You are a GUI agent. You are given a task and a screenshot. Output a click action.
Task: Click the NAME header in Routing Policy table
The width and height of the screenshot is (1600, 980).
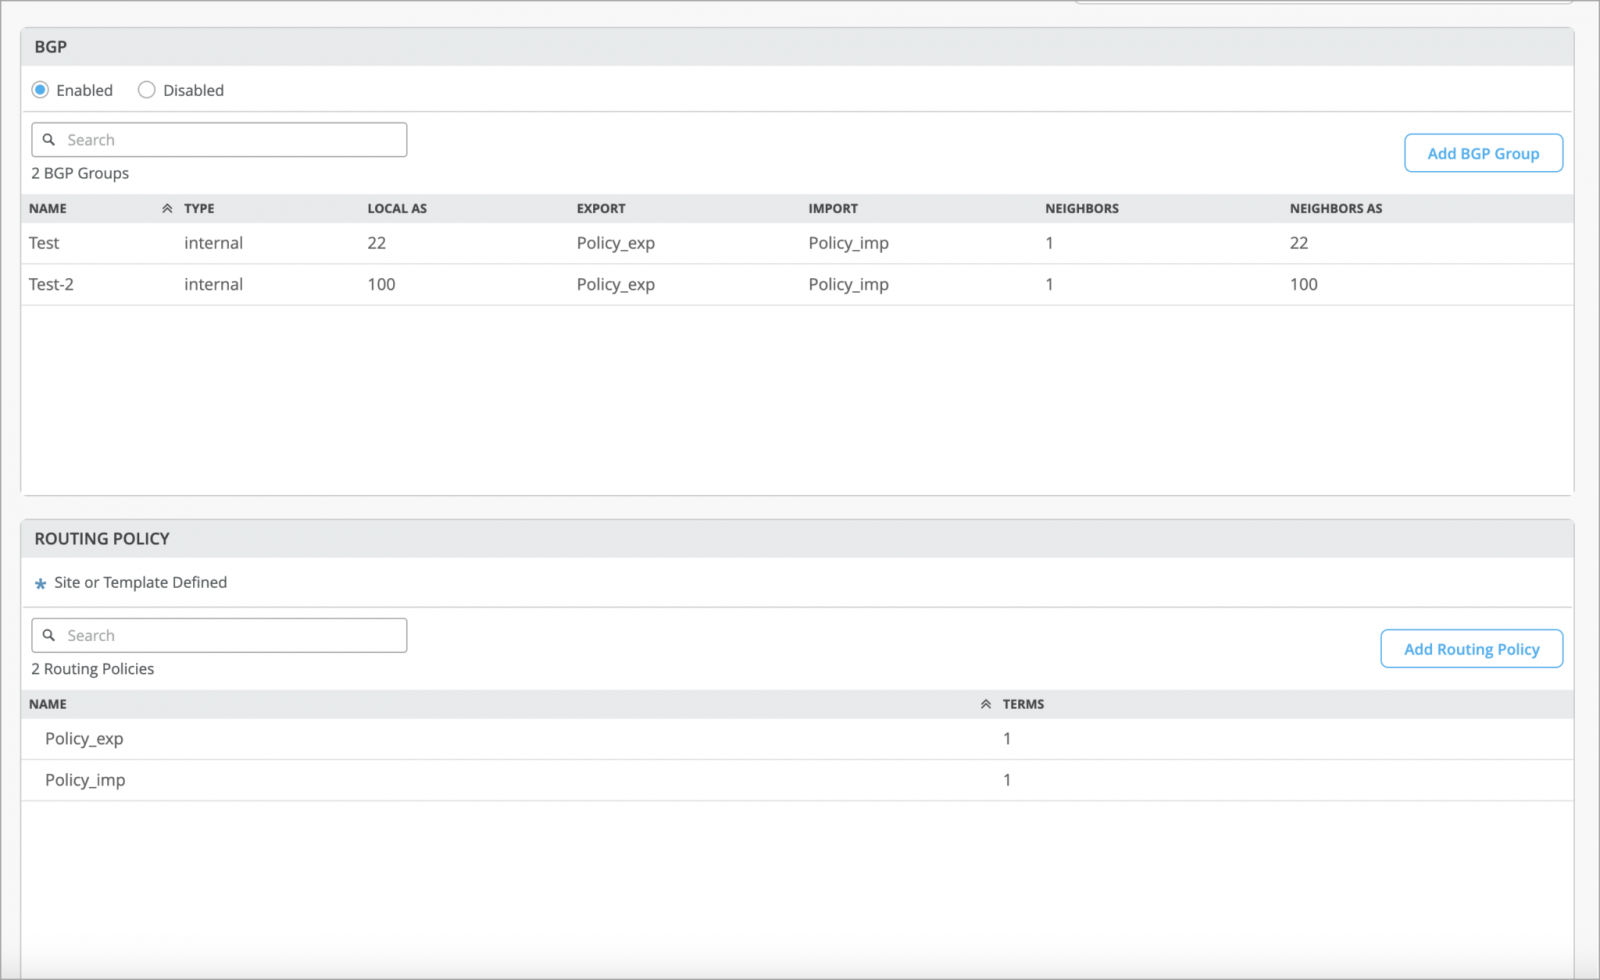(48, 705)
